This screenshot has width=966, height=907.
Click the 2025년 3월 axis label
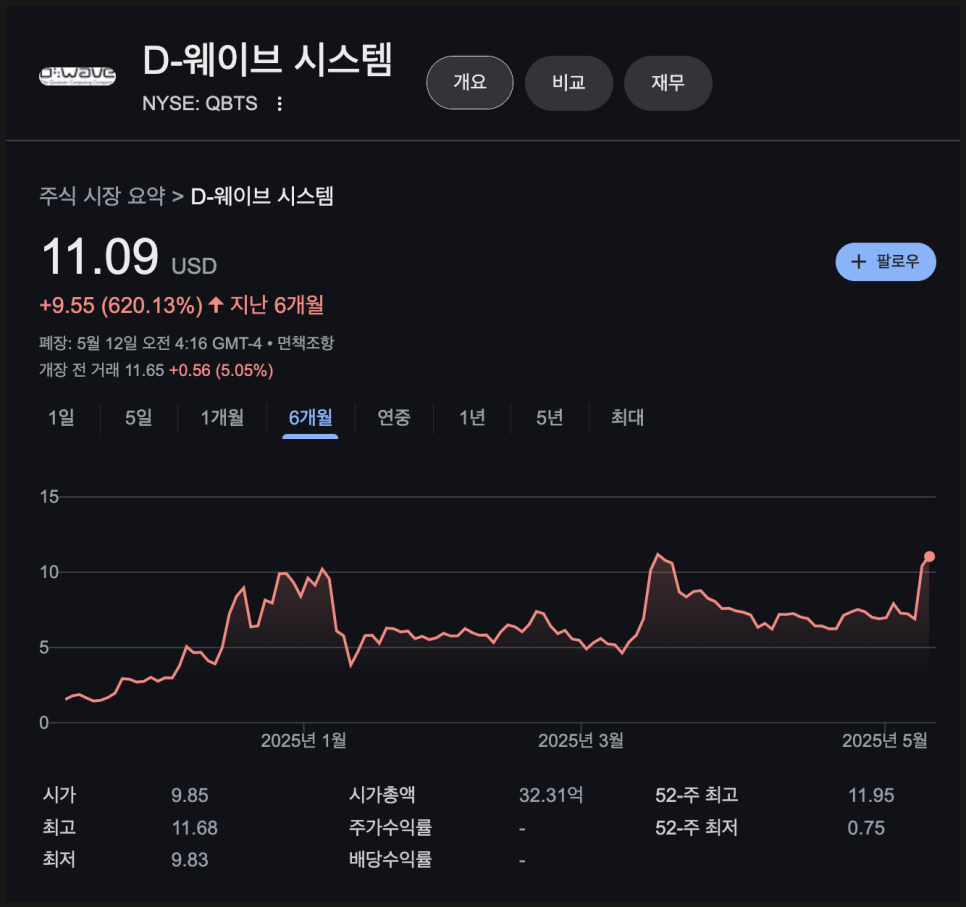(x=580, y=741)
